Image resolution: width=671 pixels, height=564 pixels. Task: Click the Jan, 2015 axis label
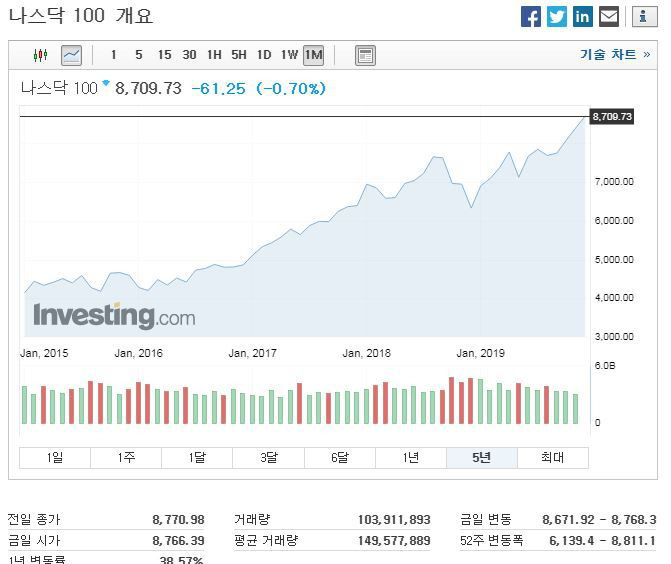click(44, 353)
